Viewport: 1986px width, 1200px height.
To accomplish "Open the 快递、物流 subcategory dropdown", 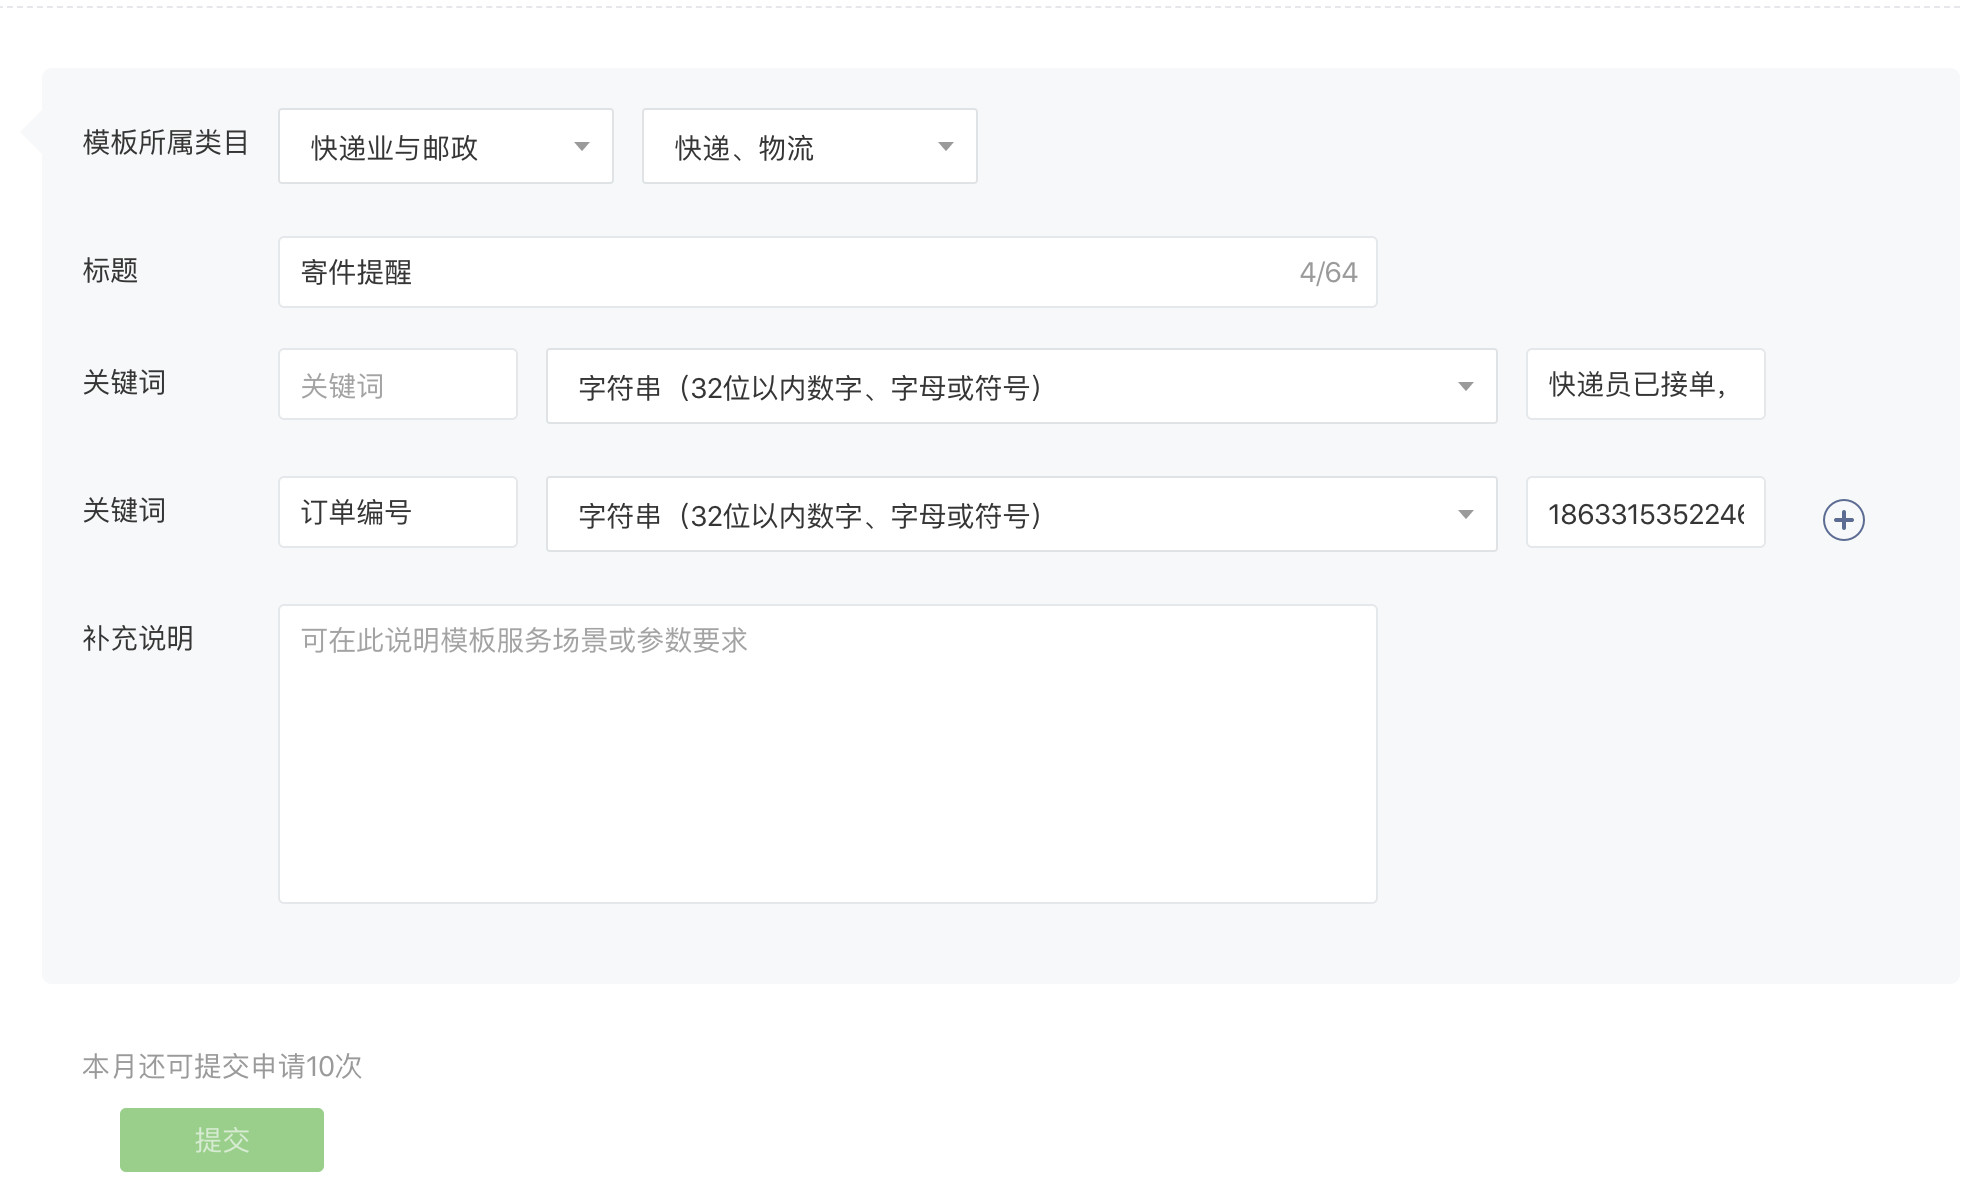I will 809,147.
